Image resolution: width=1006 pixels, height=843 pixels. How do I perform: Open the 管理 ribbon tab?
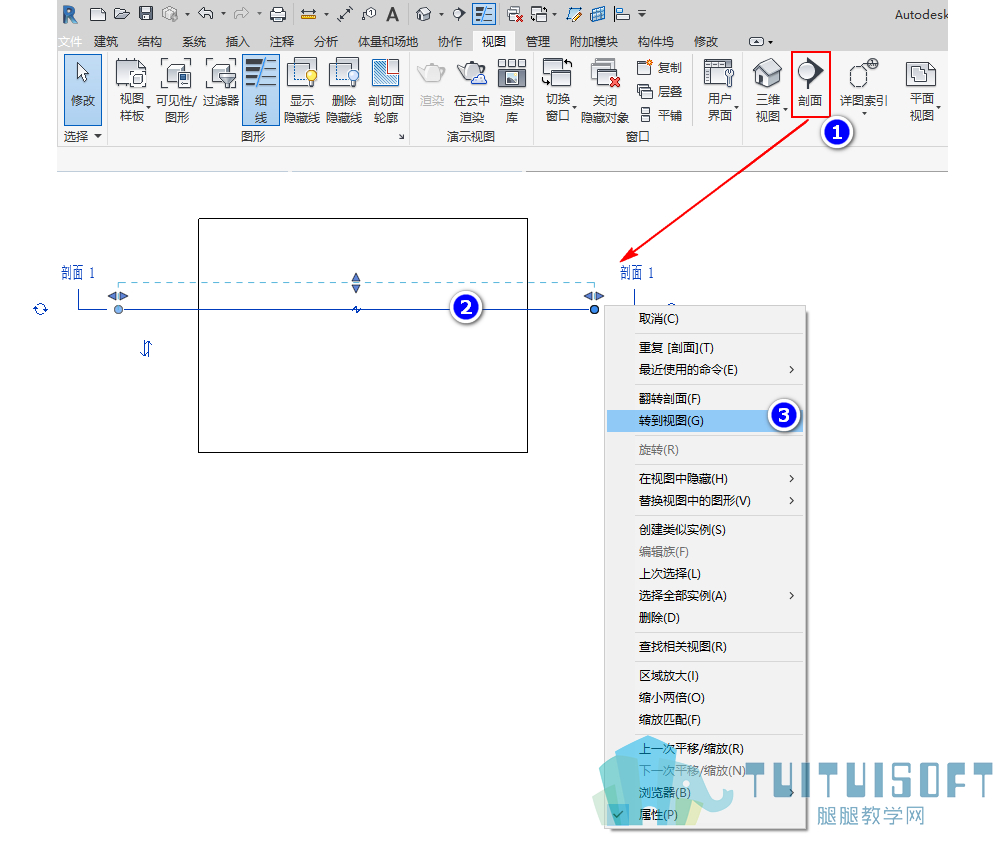[x=538, y=42]
